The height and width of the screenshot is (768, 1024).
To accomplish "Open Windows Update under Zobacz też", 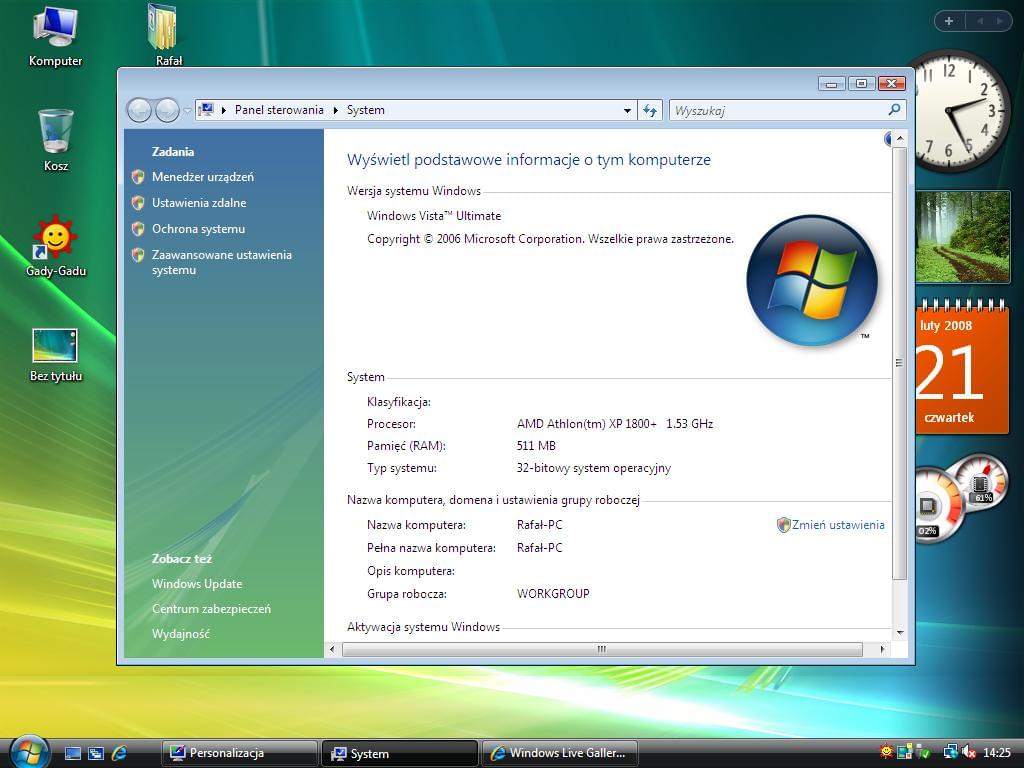I will [197, 584].
